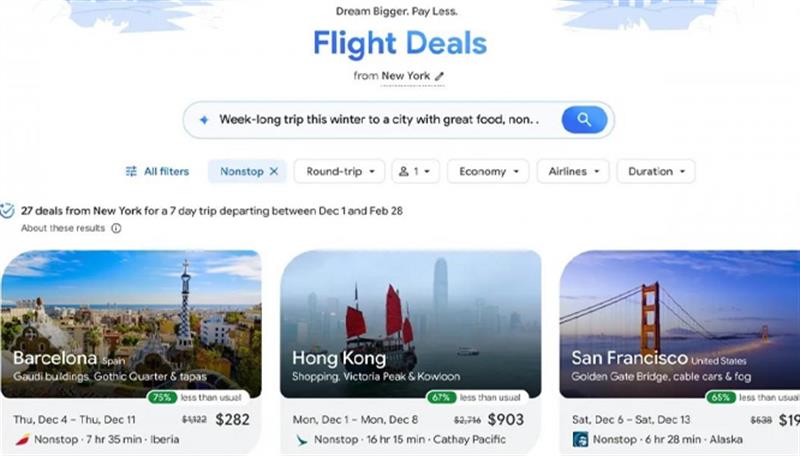This screenshot has height=456, width=800.
Task: Click the info icon beside About these results
Action: click(x=116, y=228)
